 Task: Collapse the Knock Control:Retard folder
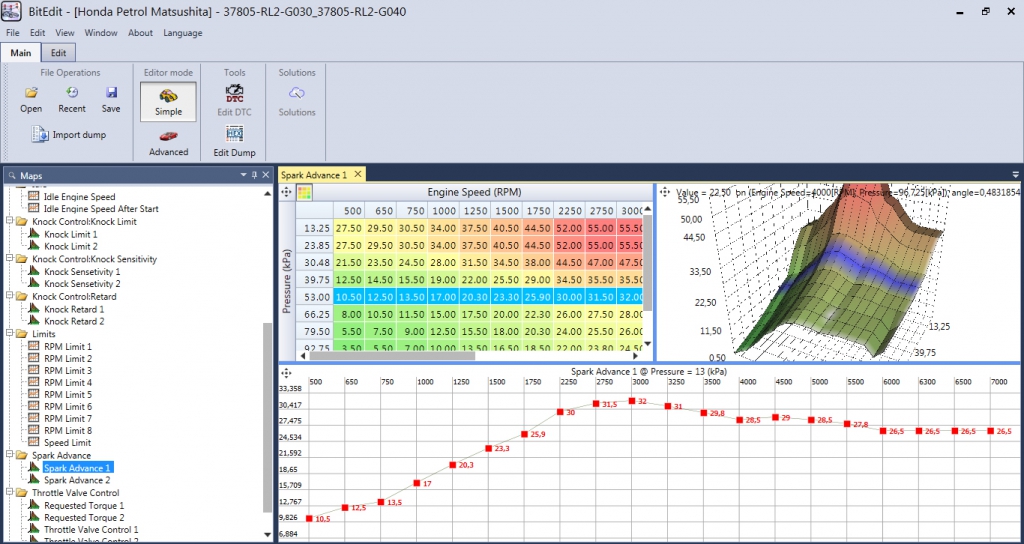[10, 296]
